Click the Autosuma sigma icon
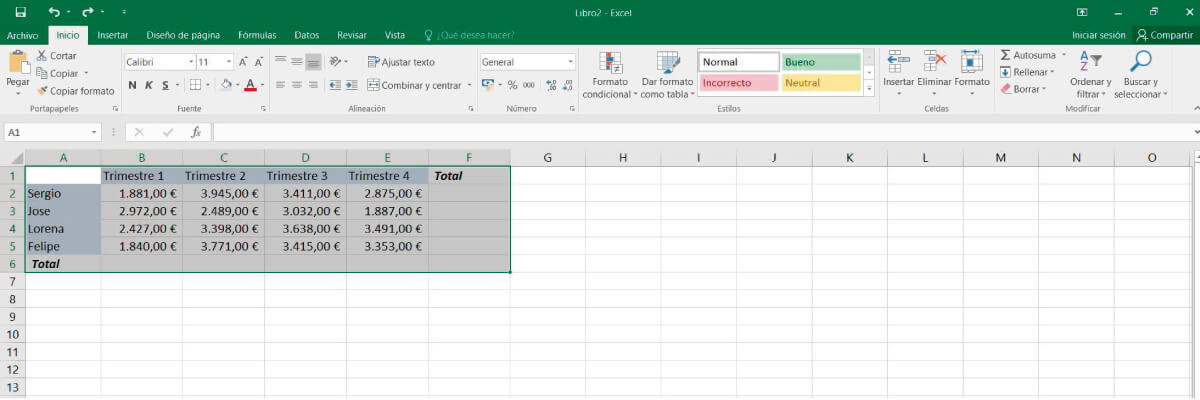1200x400 pixels. (x=1006, y=55)
